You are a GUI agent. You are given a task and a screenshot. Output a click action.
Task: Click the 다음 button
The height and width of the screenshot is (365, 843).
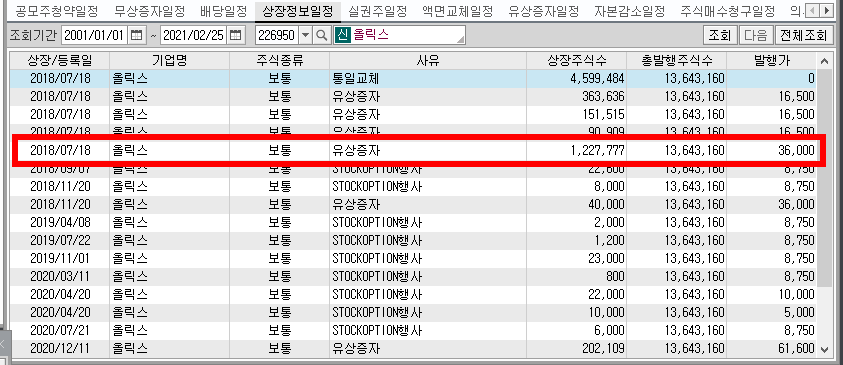(756, 36)
